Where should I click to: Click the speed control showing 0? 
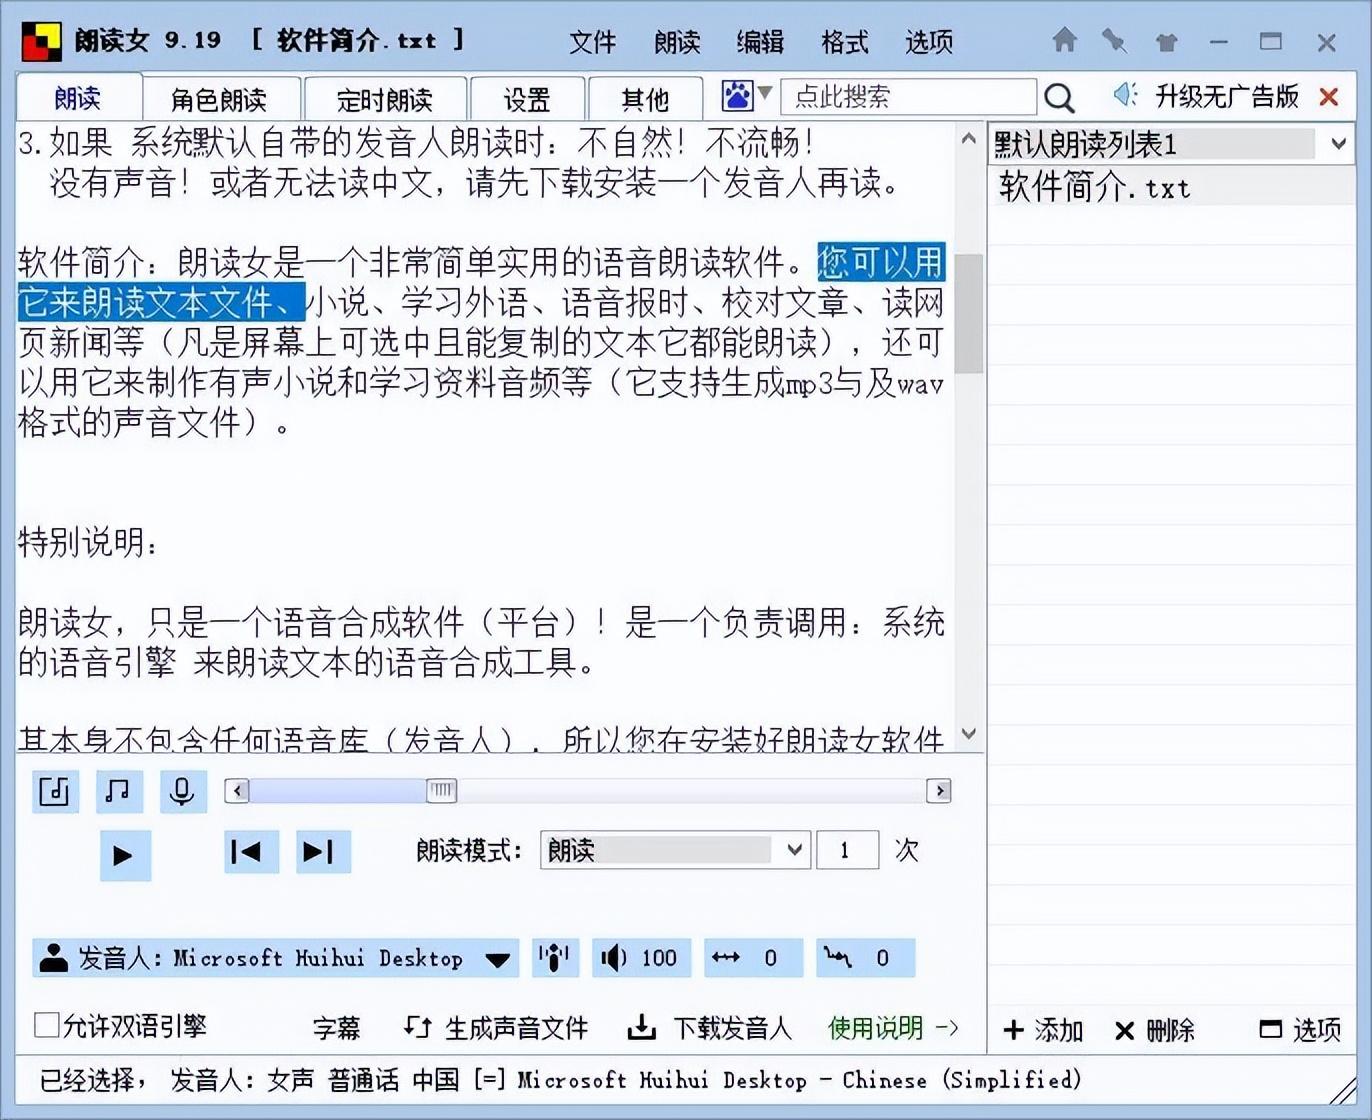pos(753,958)
